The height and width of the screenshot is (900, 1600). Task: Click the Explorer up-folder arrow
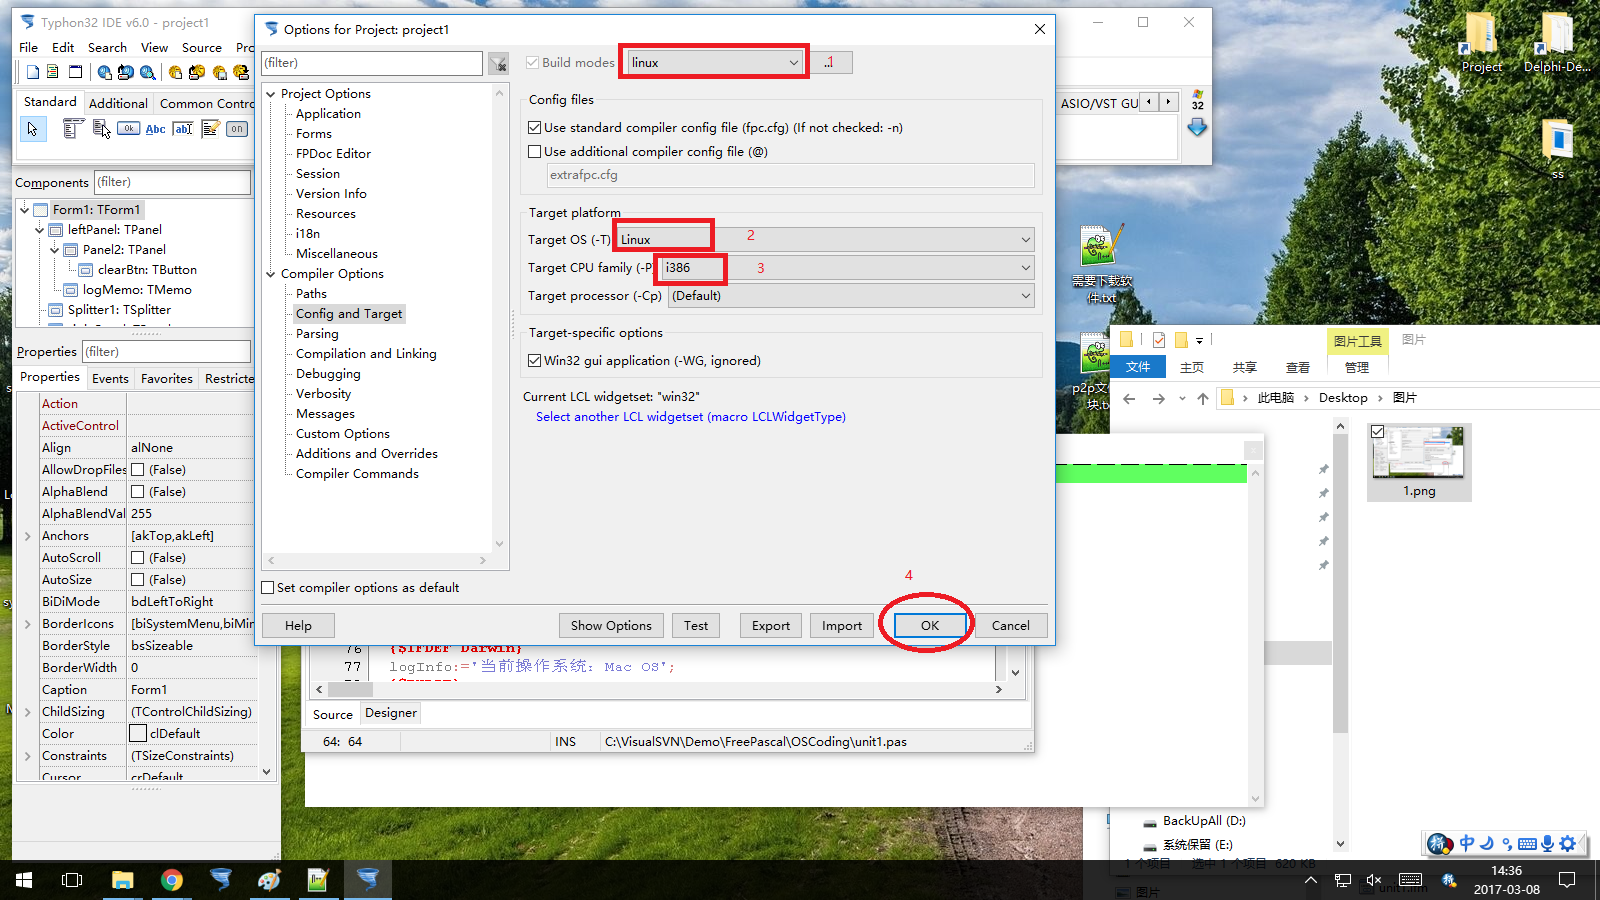pos(1203,398)
